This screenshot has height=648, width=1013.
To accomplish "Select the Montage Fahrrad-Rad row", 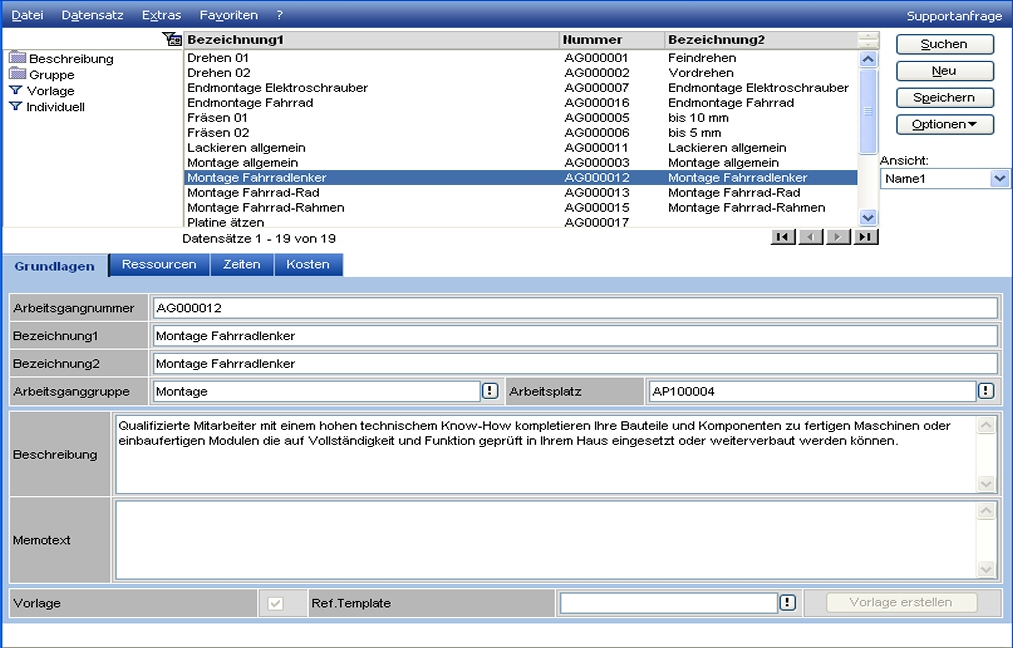I will point(521,193).
